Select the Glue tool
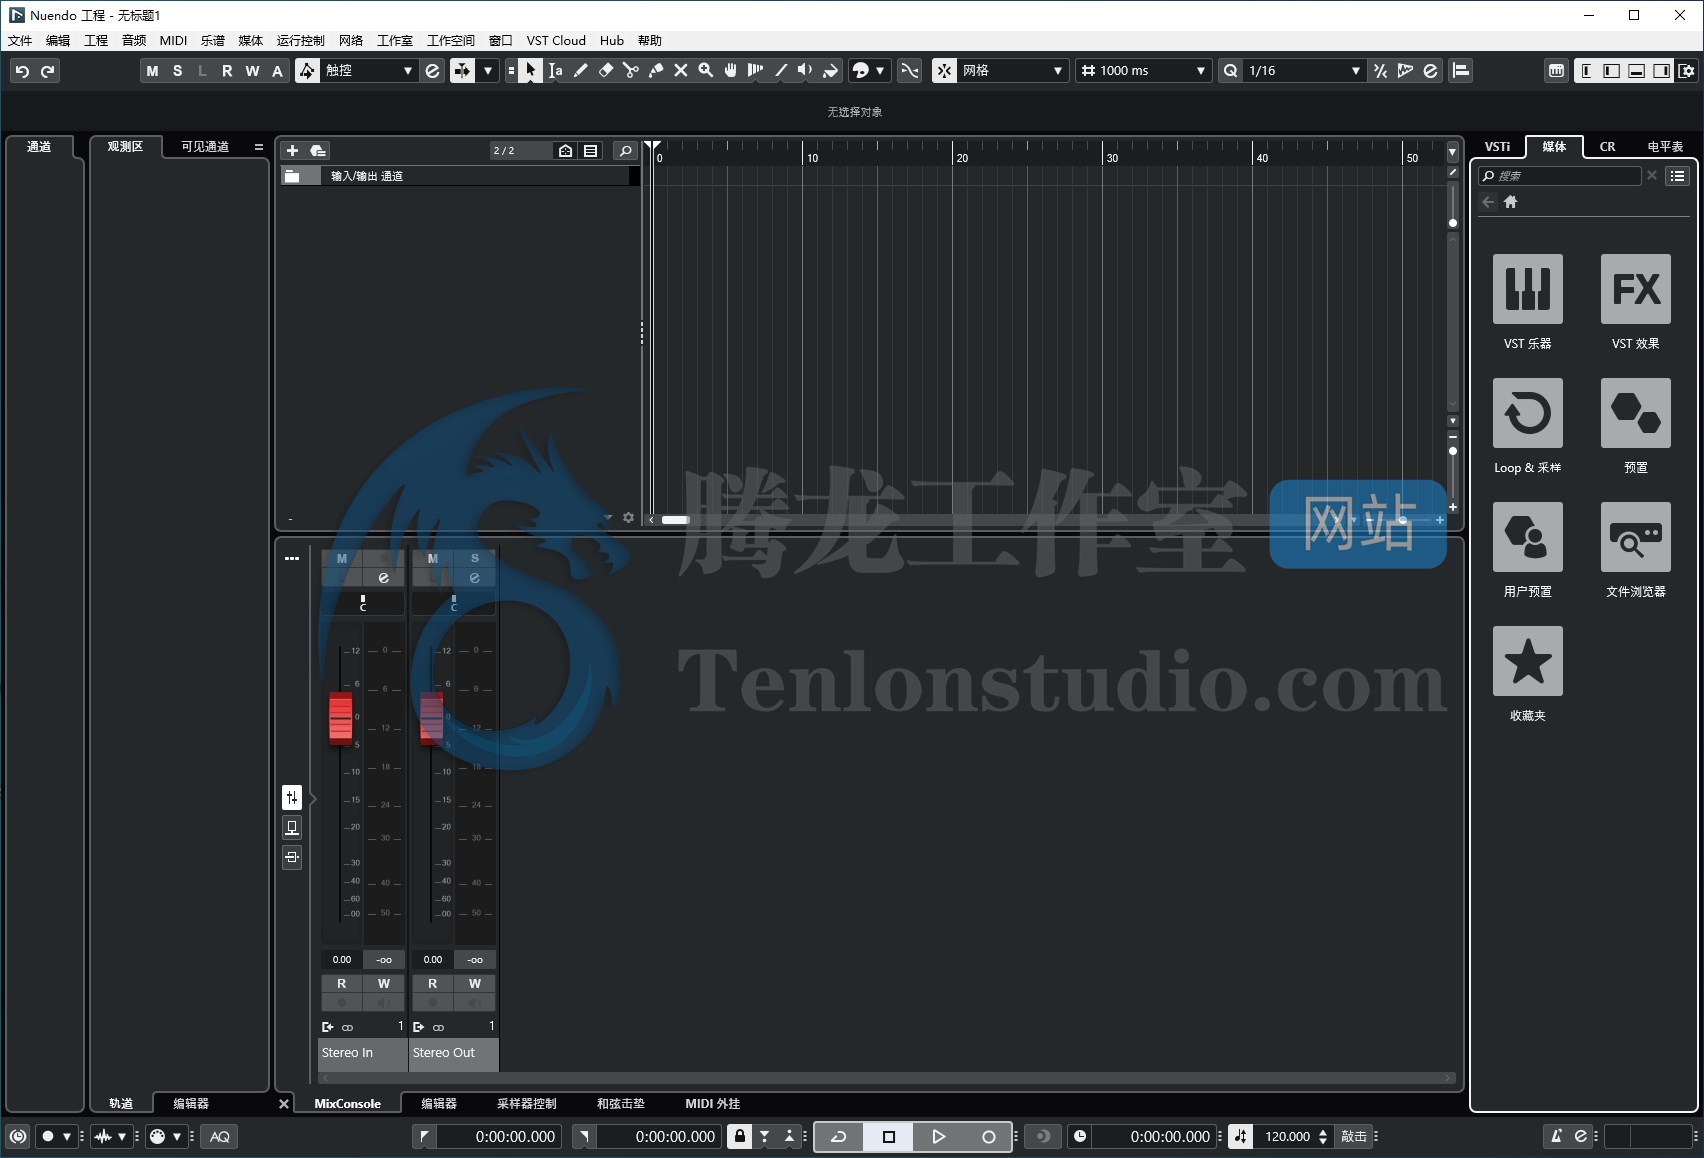 (656, 71)
